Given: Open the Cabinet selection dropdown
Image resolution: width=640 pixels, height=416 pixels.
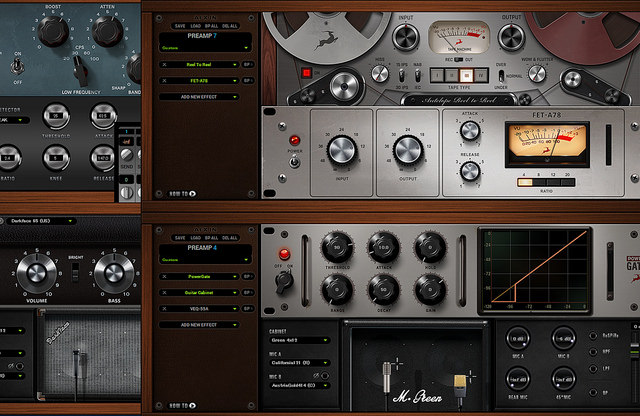Looking at the screenshot, I should (299, 340).
